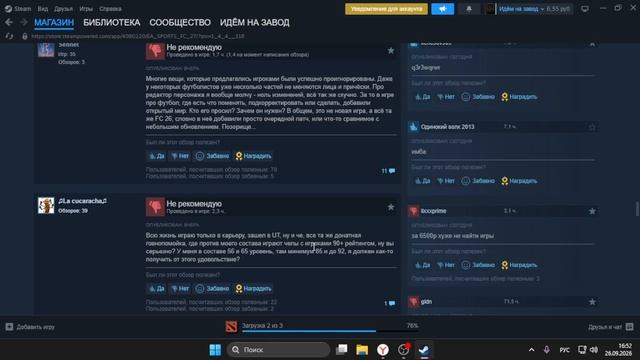Click the star on the 'за 6500р' review
Screen dimensions: 640x360
tap(592, 211)
